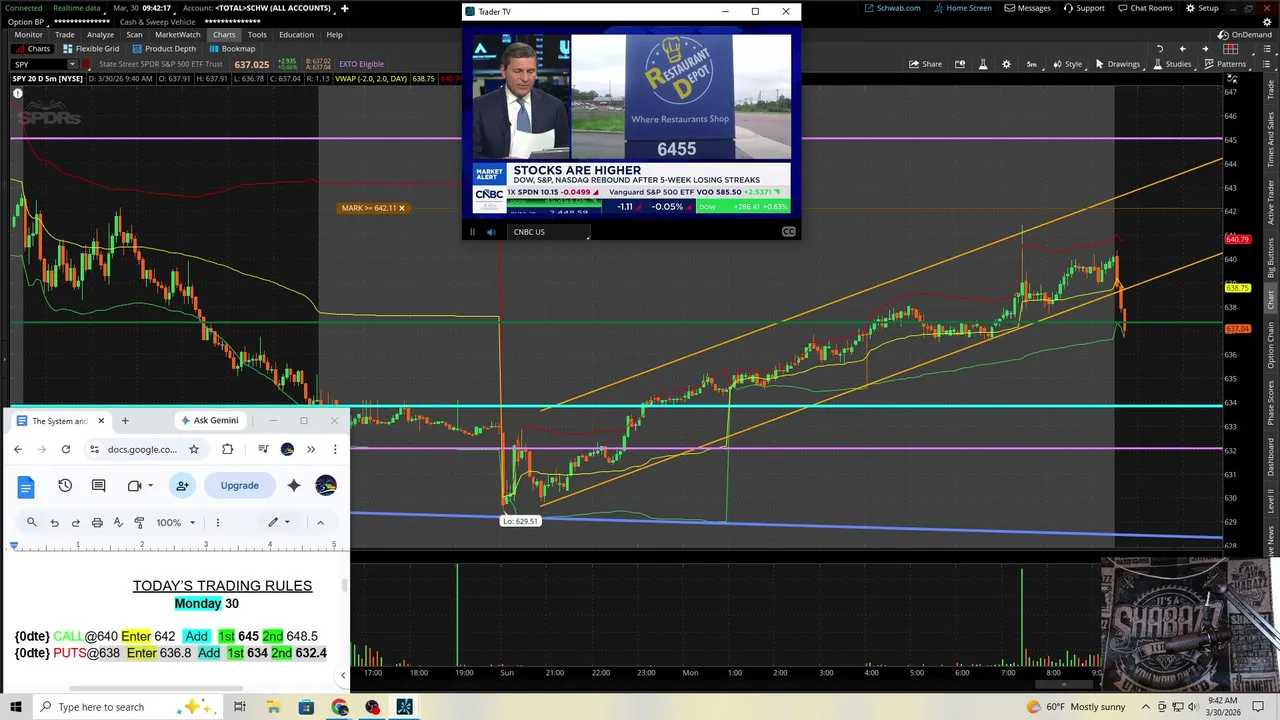Open Gemini sparkle icon in Docs
Image resolution: width=1280 pixels, height=720 pixels.
[x=293, y=485]
